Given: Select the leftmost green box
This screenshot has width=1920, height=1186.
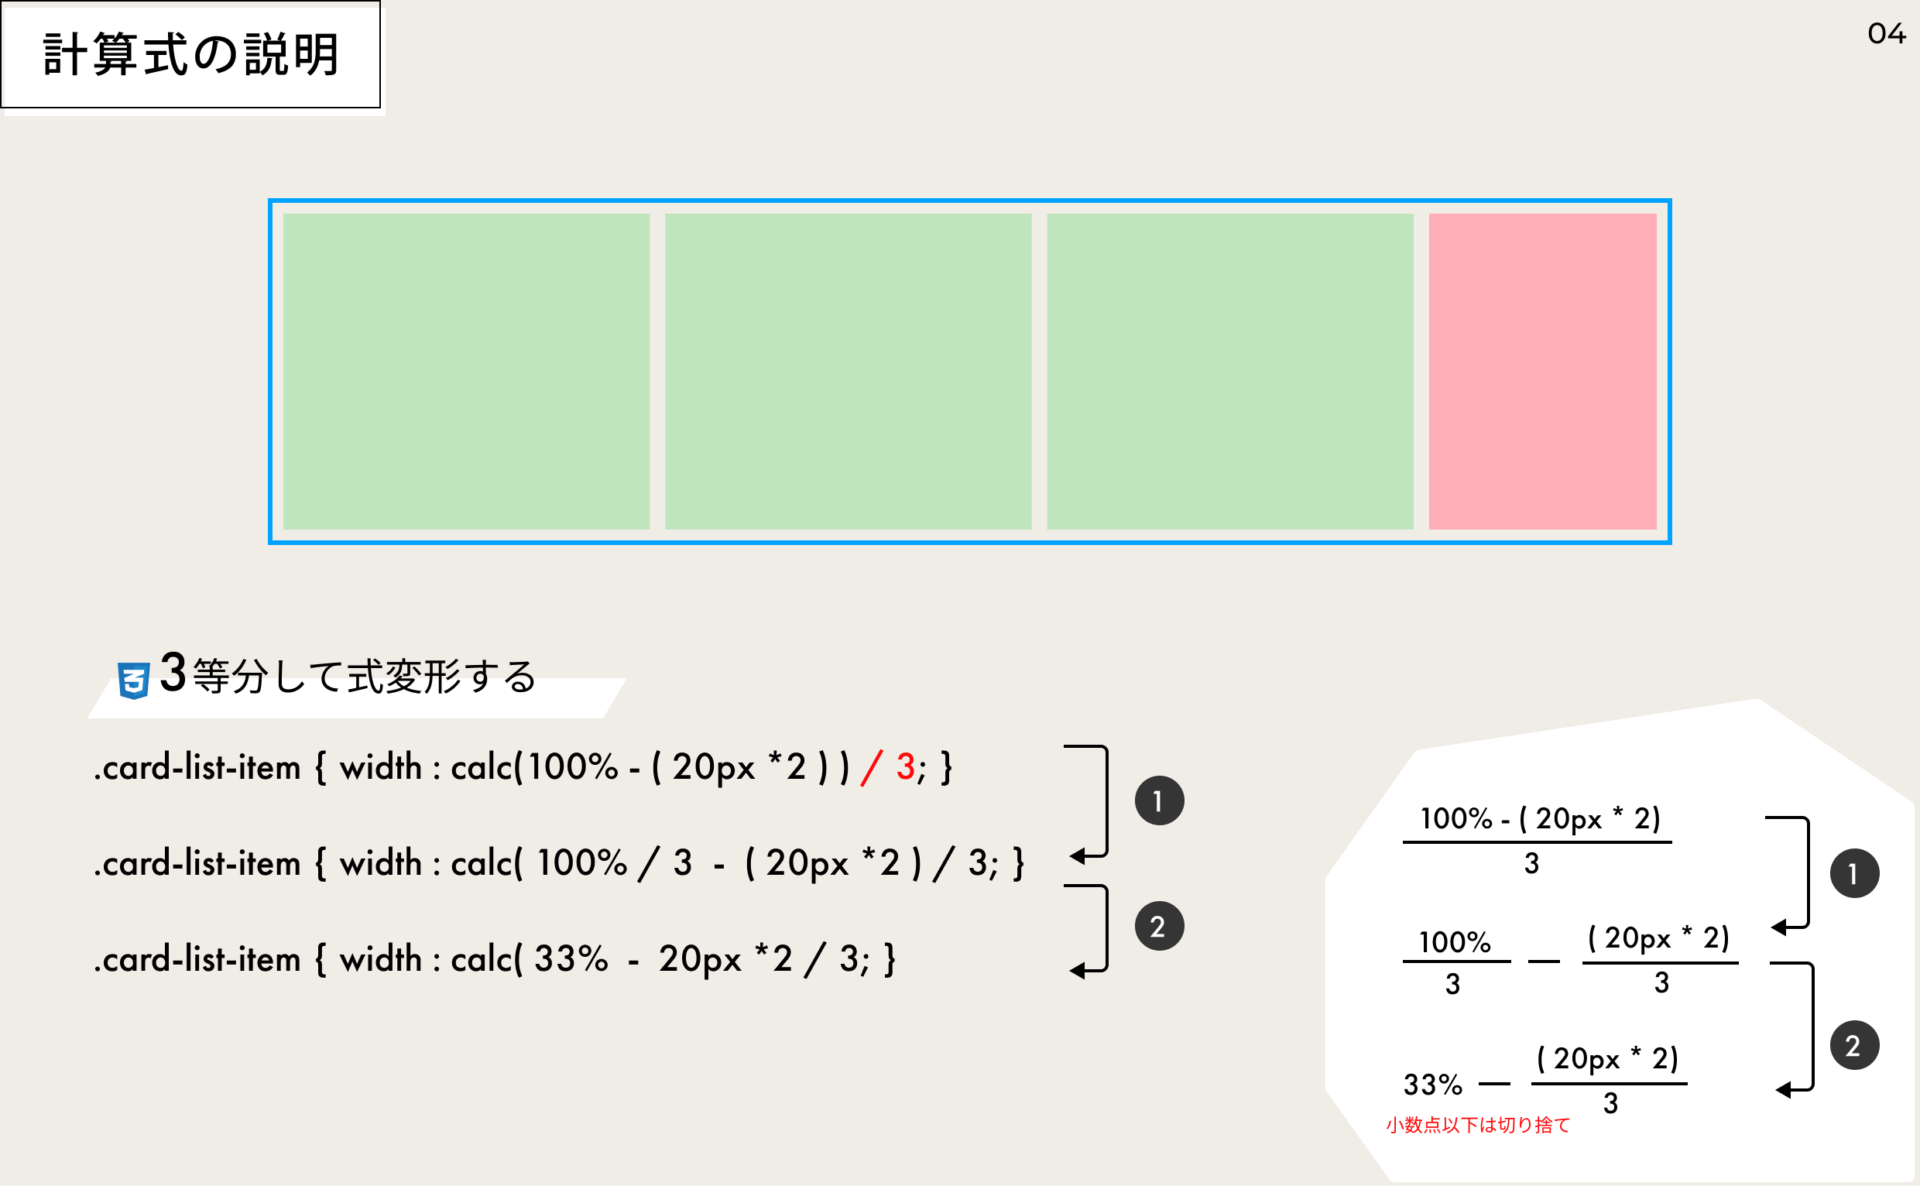Looking at the screenshot, I should pos(466,371).
